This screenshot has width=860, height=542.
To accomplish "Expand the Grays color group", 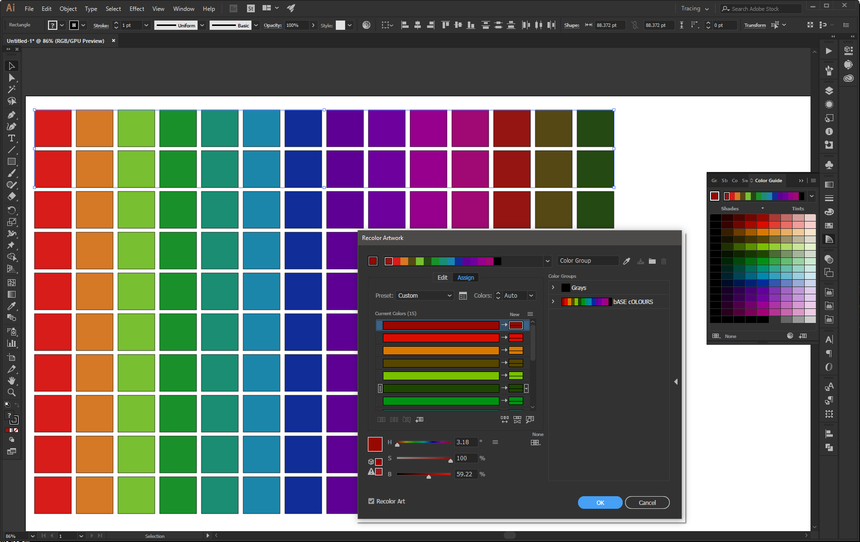I will click(553, 288).
